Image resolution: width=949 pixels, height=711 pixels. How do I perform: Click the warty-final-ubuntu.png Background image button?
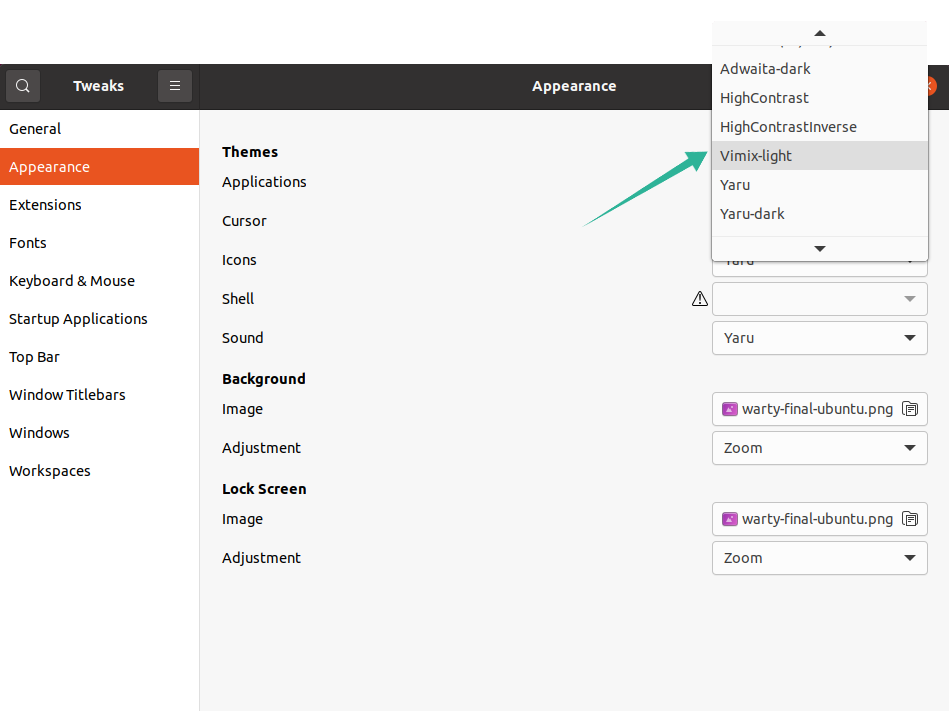808,409
